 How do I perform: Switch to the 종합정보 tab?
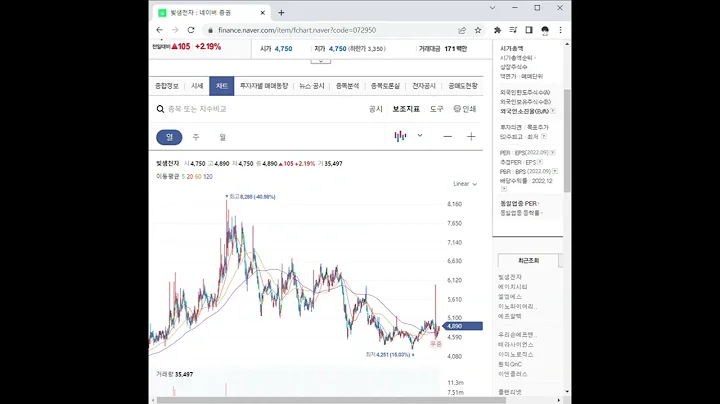(x=167, y=86)
